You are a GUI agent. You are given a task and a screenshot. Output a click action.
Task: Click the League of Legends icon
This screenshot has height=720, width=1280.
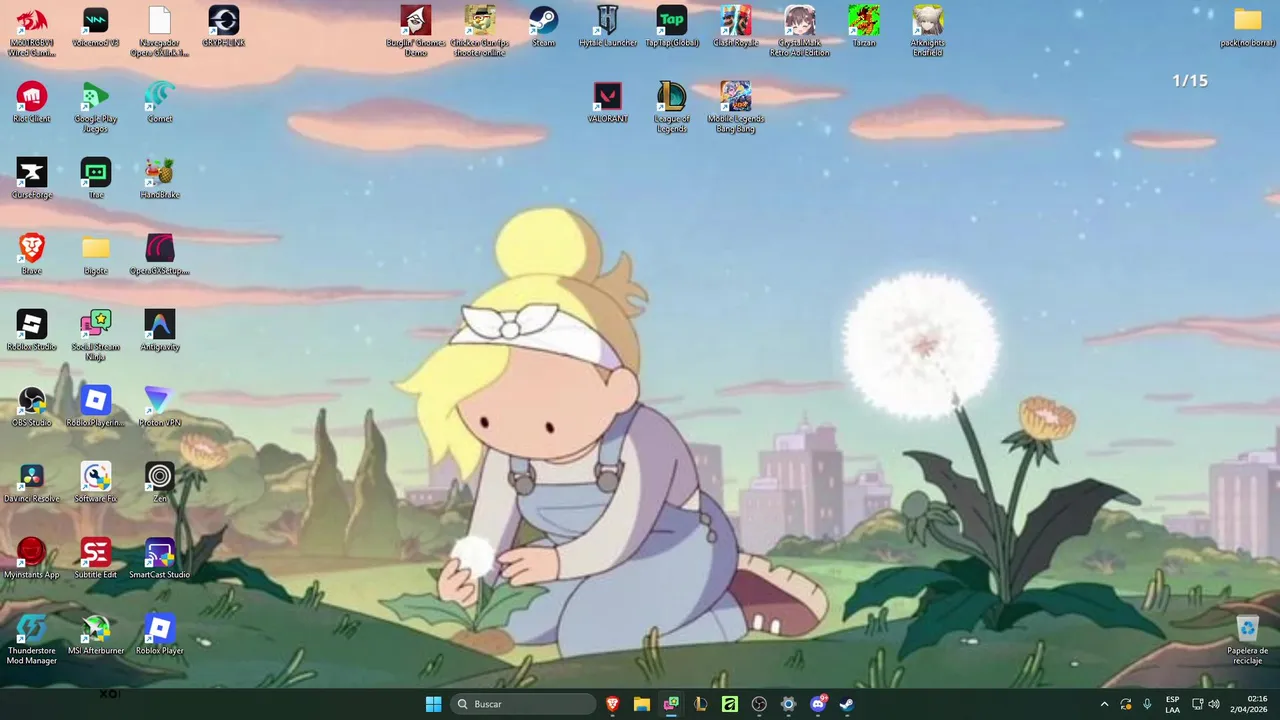pos(672,108)
